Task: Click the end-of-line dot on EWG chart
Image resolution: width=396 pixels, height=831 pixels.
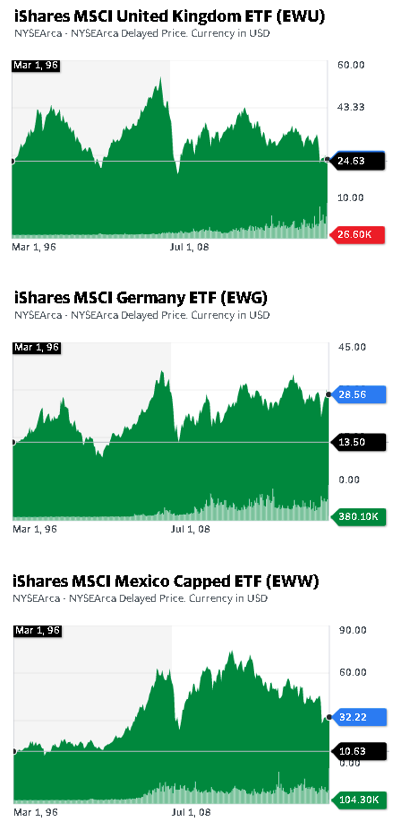Action: tap(328, 394)
